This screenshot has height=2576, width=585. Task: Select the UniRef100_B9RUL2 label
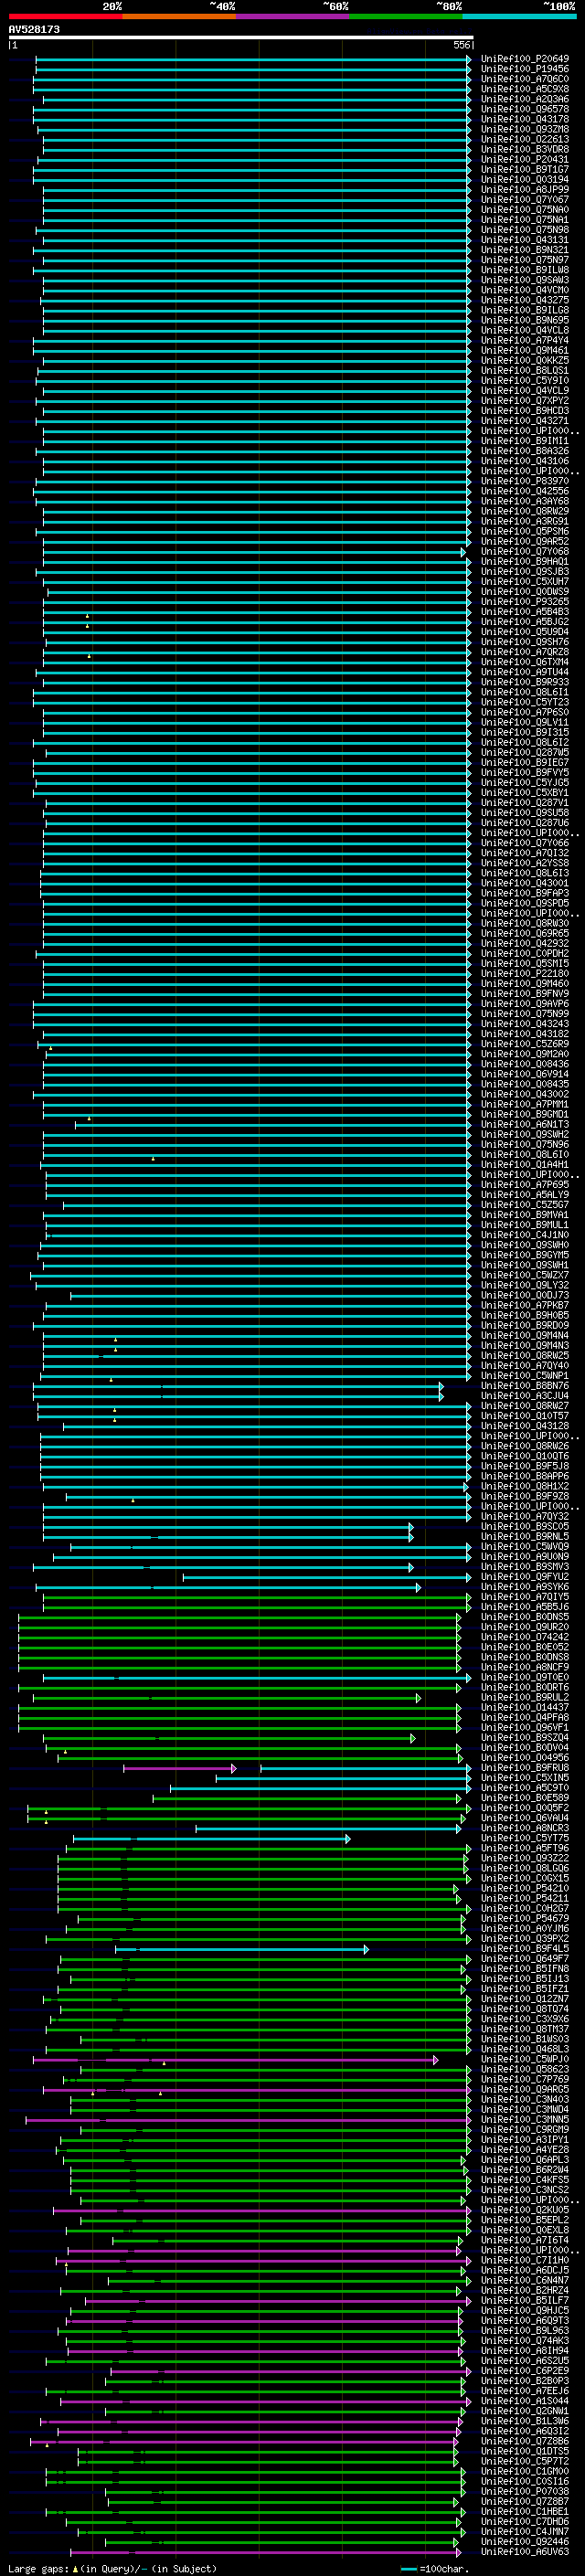525,1697
